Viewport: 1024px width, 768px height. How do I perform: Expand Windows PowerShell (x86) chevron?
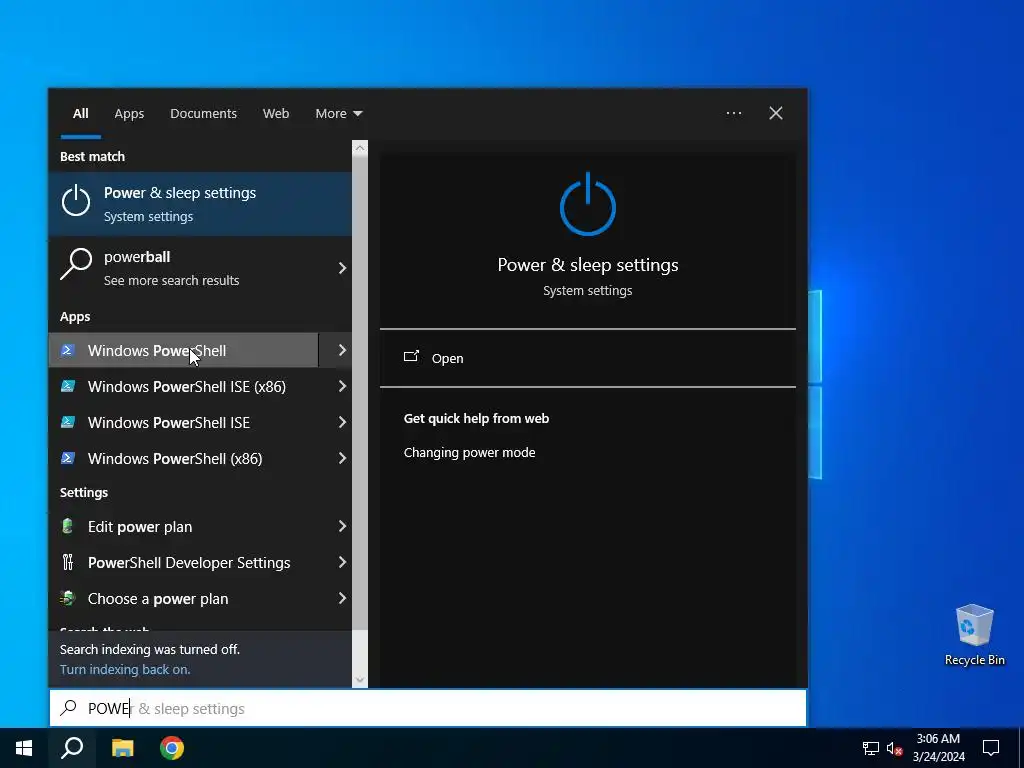(x=342, y=458)
